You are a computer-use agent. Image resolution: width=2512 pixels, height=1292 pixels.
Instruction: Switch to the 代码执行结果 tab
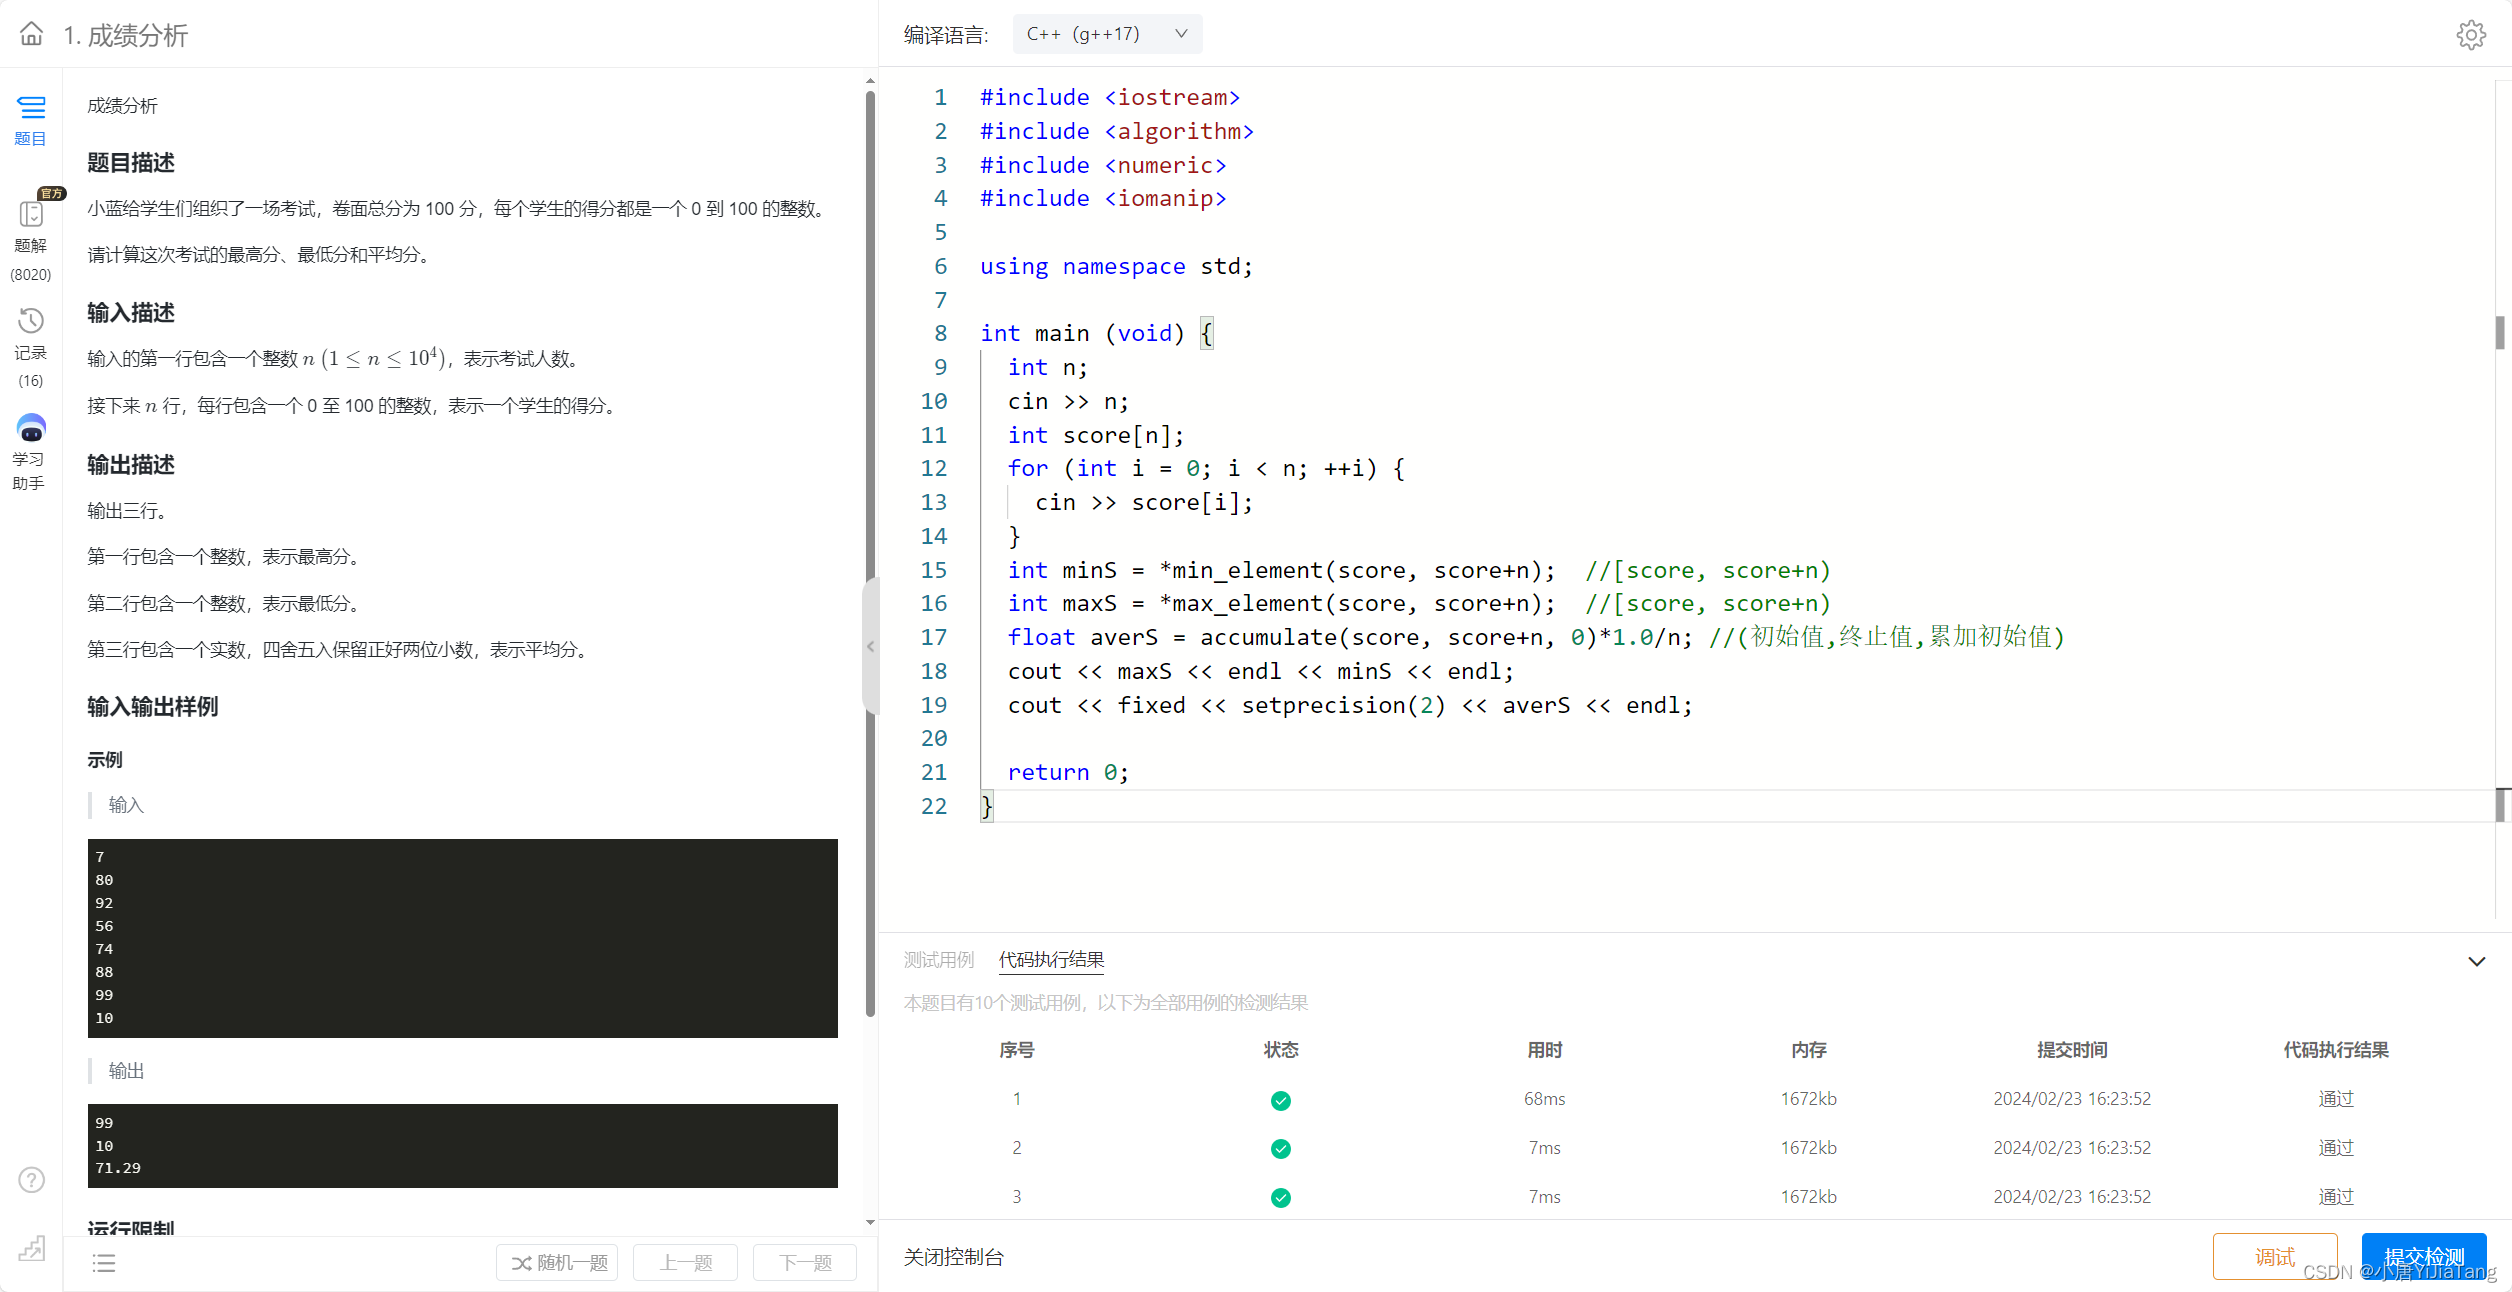tap(1051, 960)
